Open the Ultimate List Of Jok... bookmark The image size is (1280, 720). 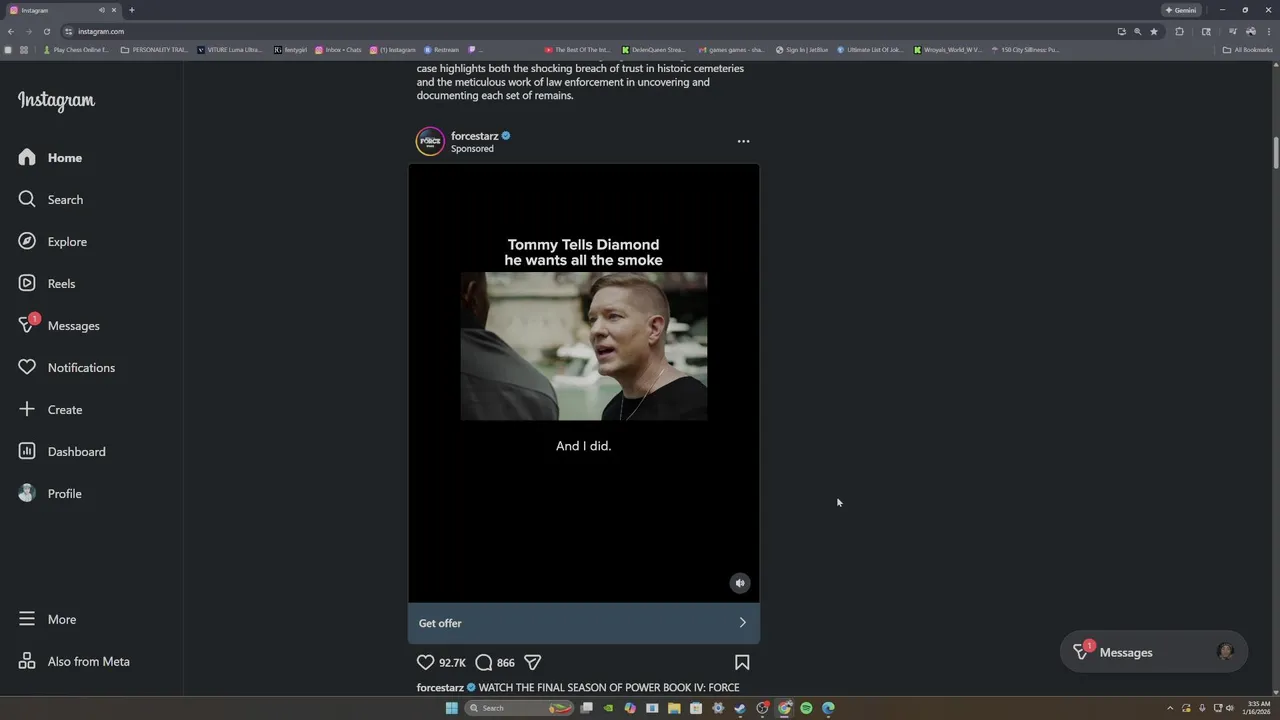[870, 49]
